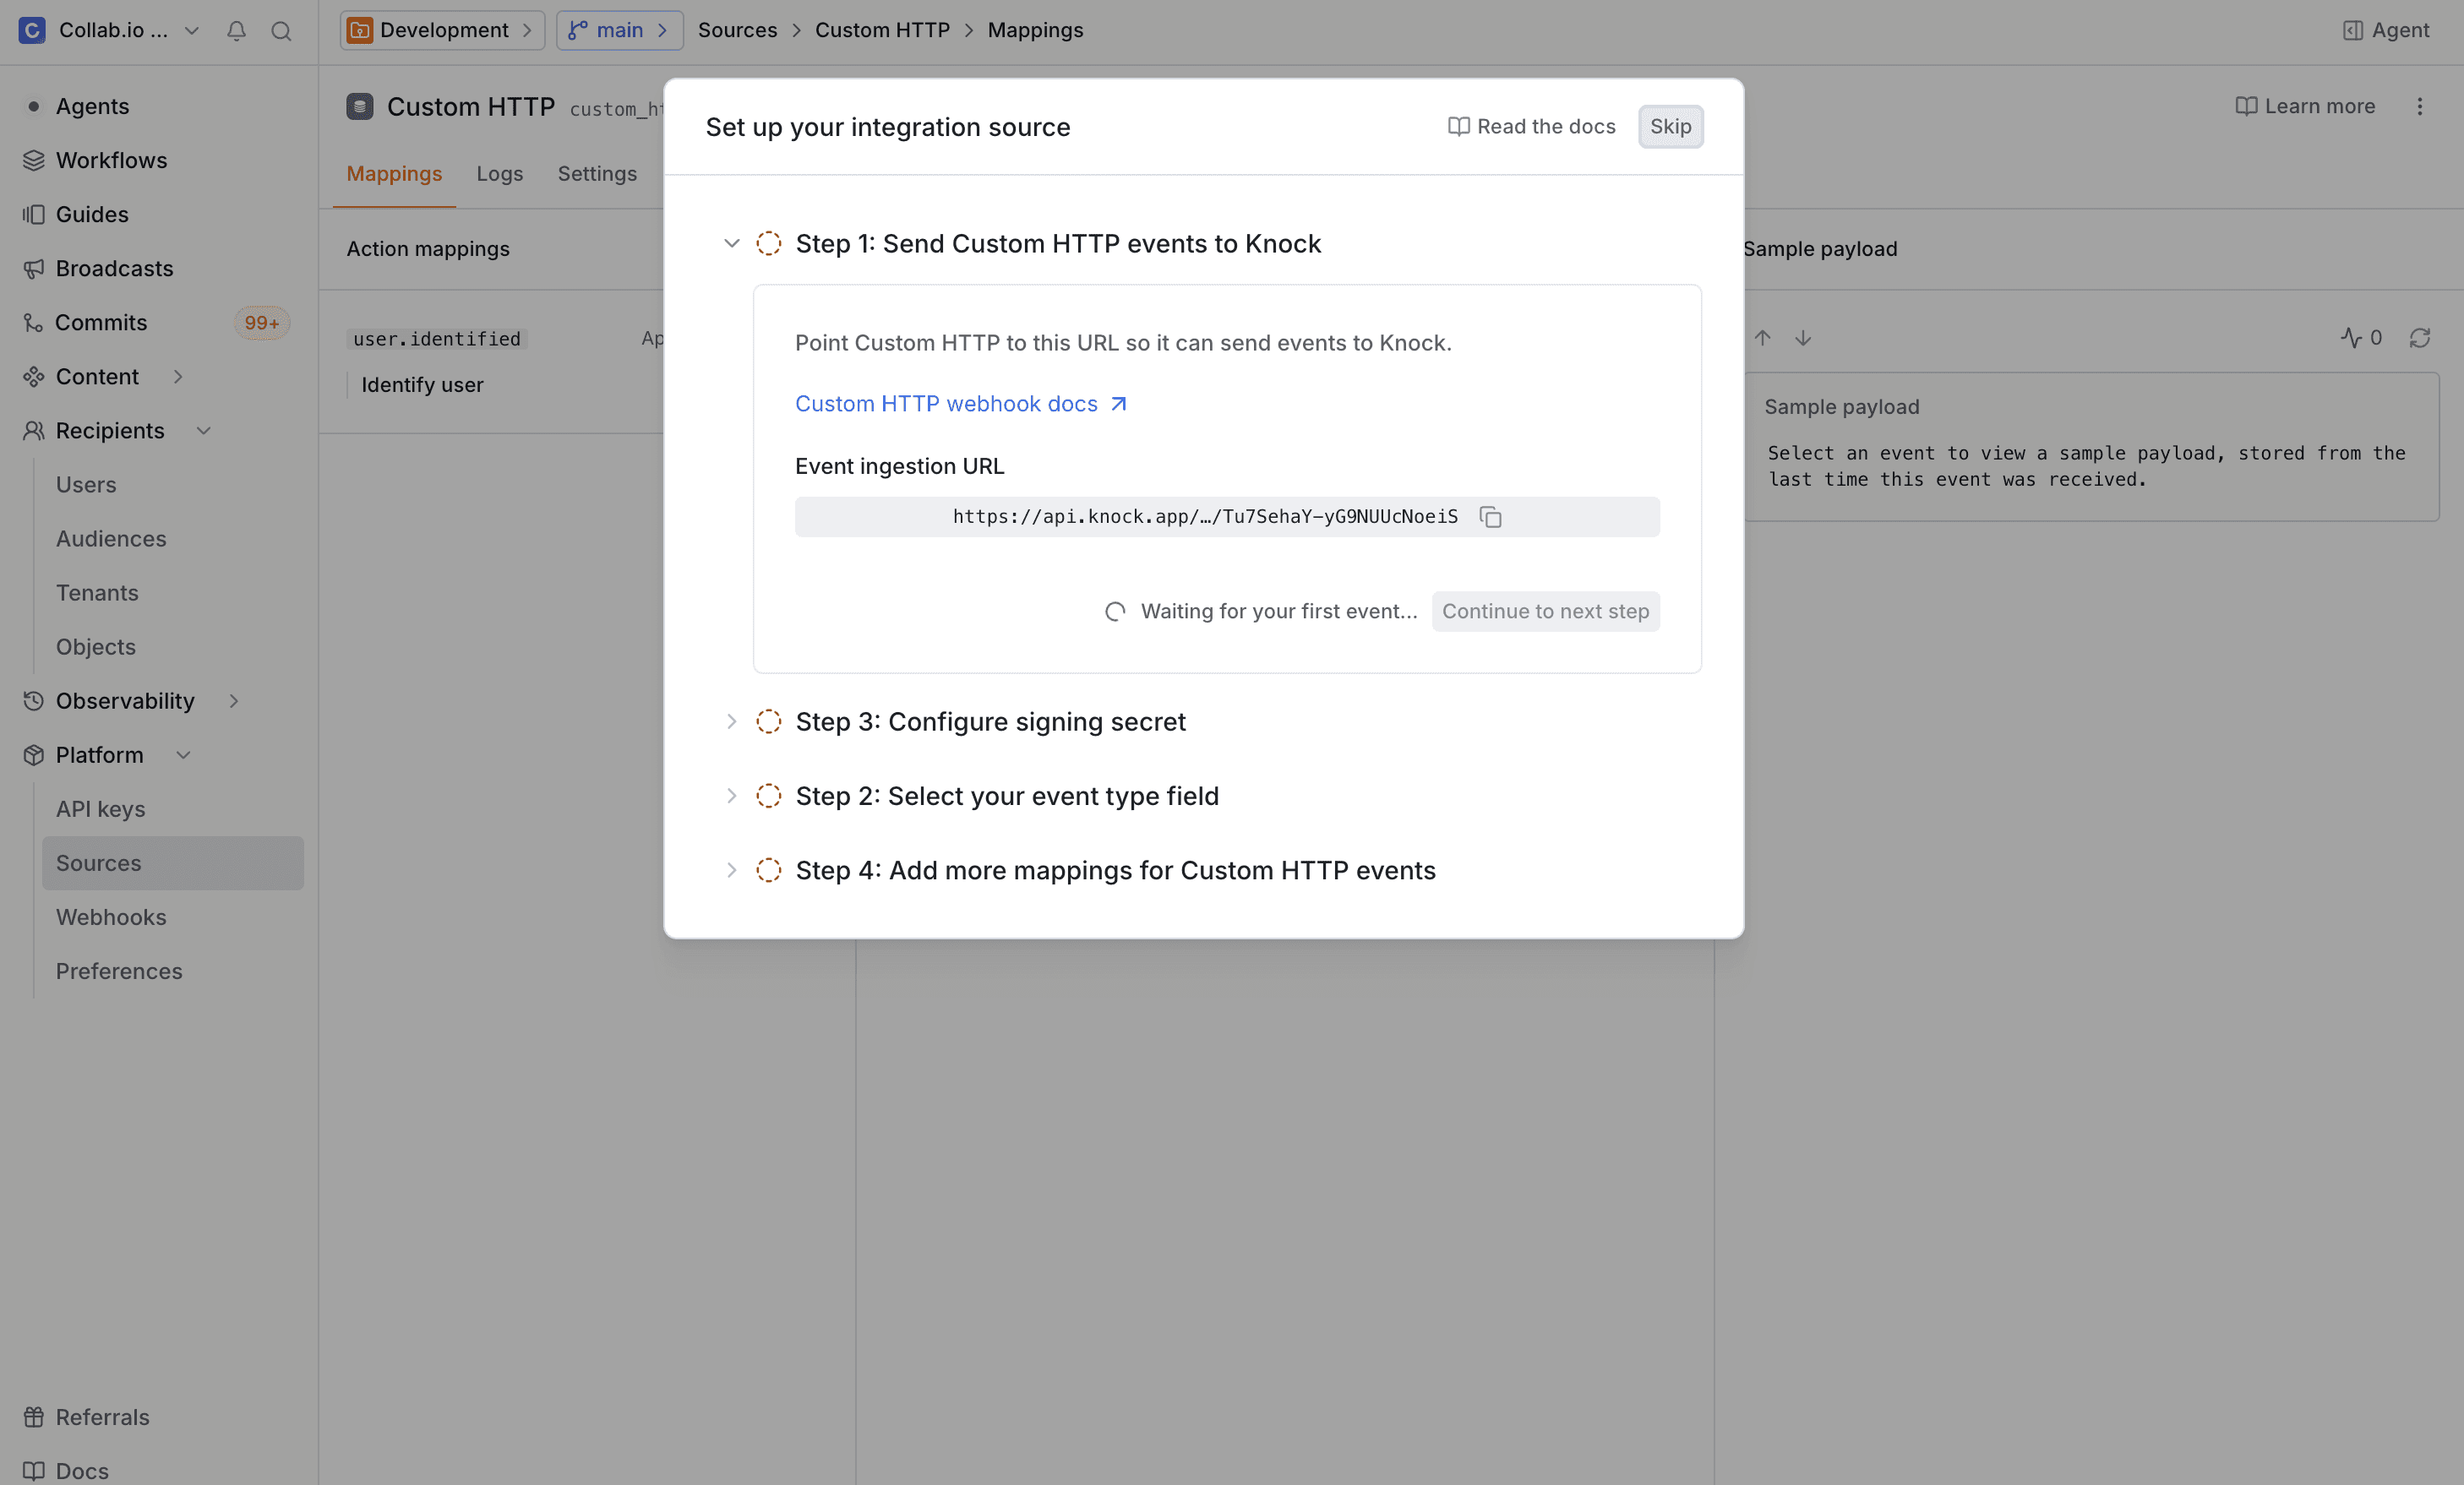Select Broadcasts in the sidebar
2464x1485 pixels.
pyautogui.click(x=113, y=268)
